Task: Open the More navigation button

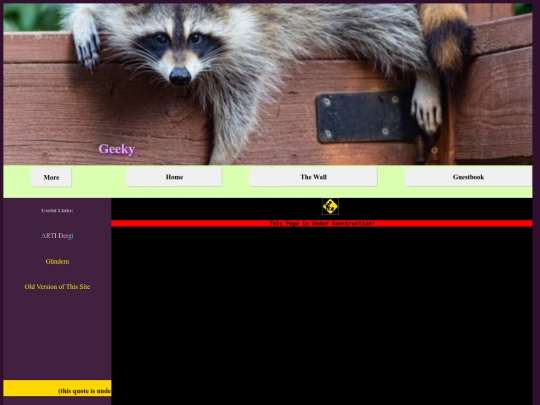Action: pos(51,177)
